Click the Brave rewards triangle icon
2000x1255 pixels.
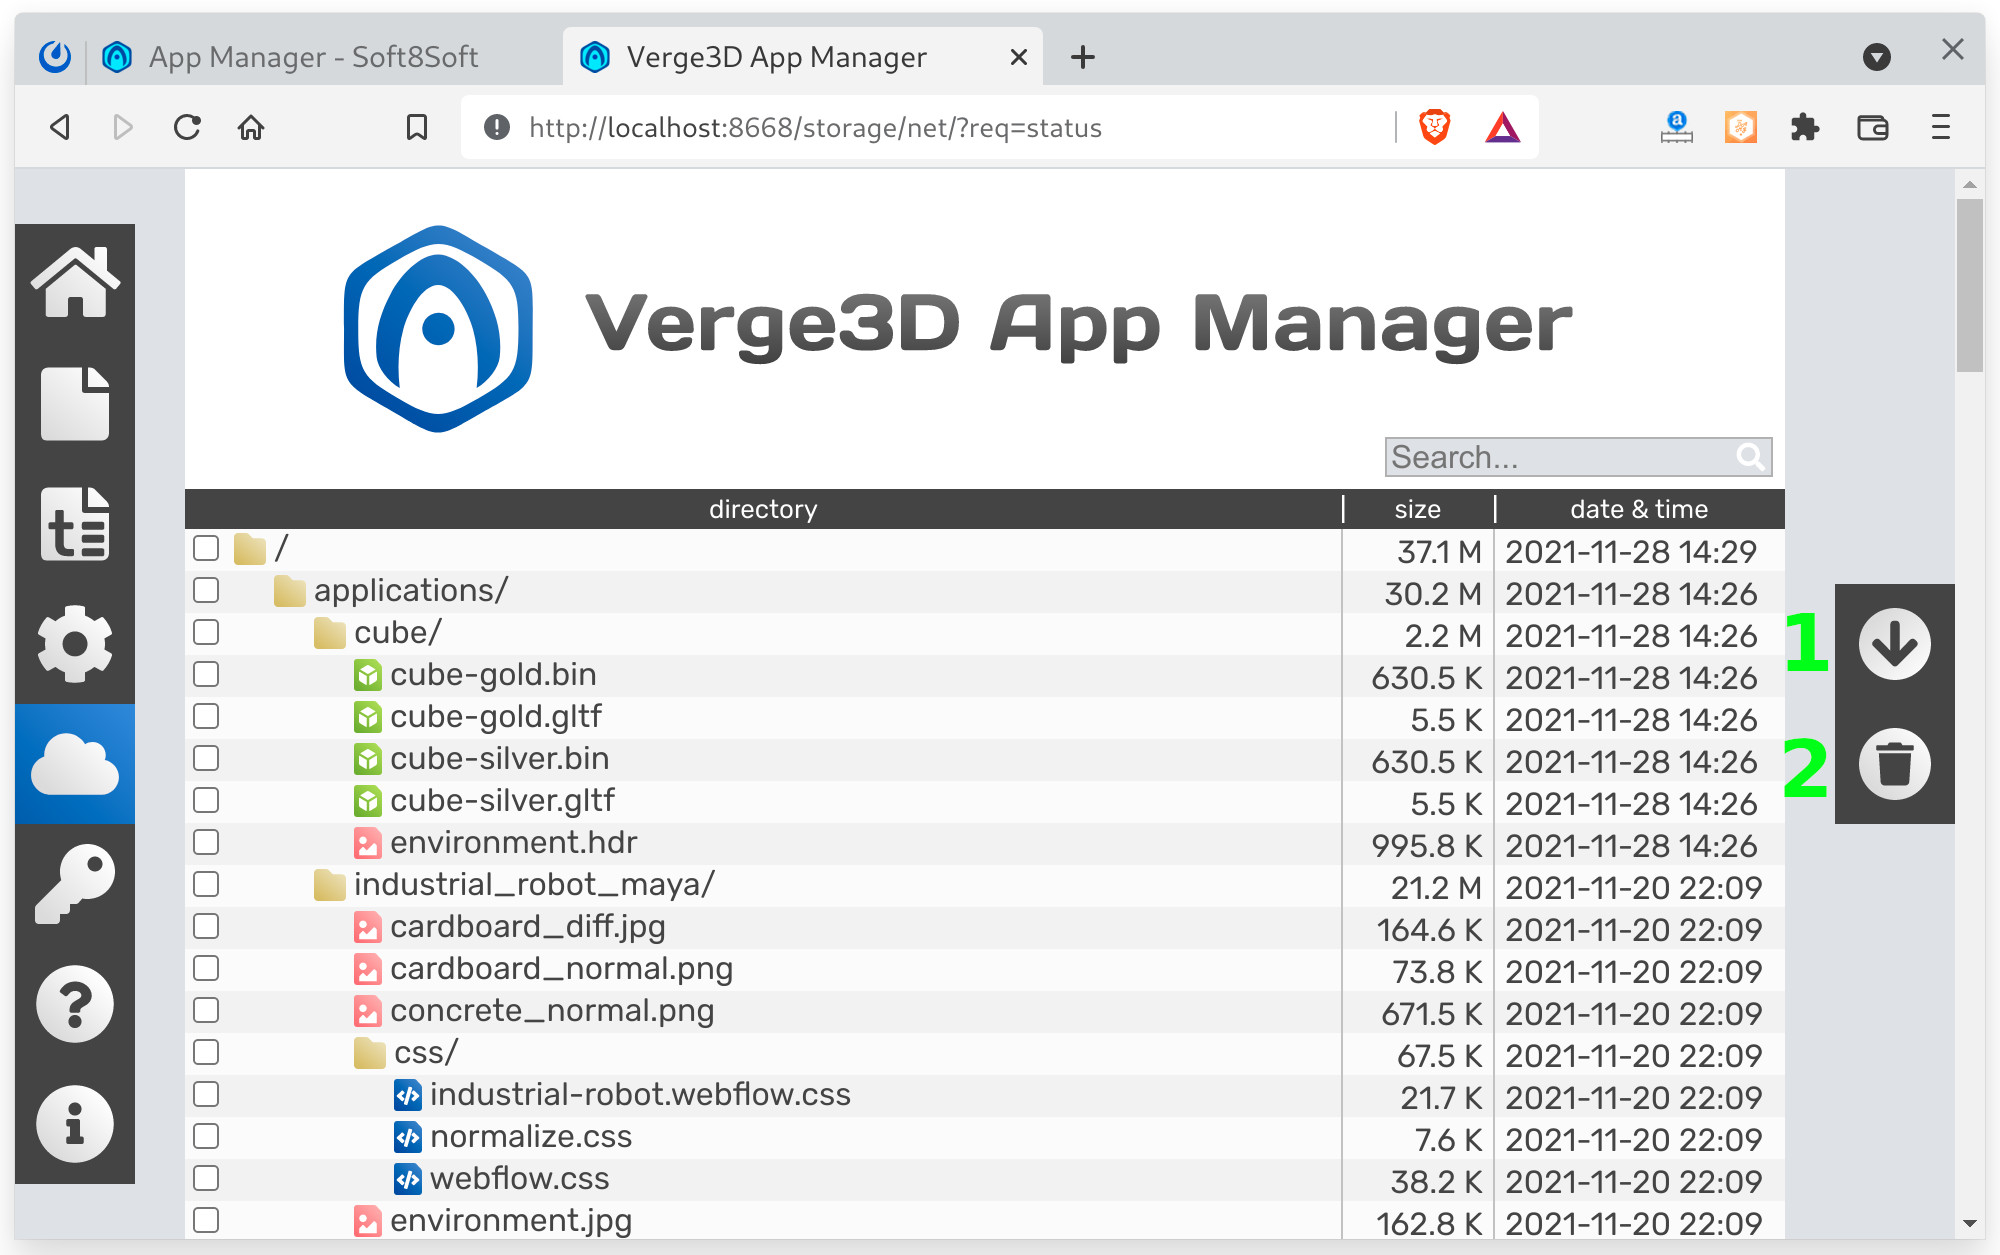pyautogui.click(x=1502, y=127)
